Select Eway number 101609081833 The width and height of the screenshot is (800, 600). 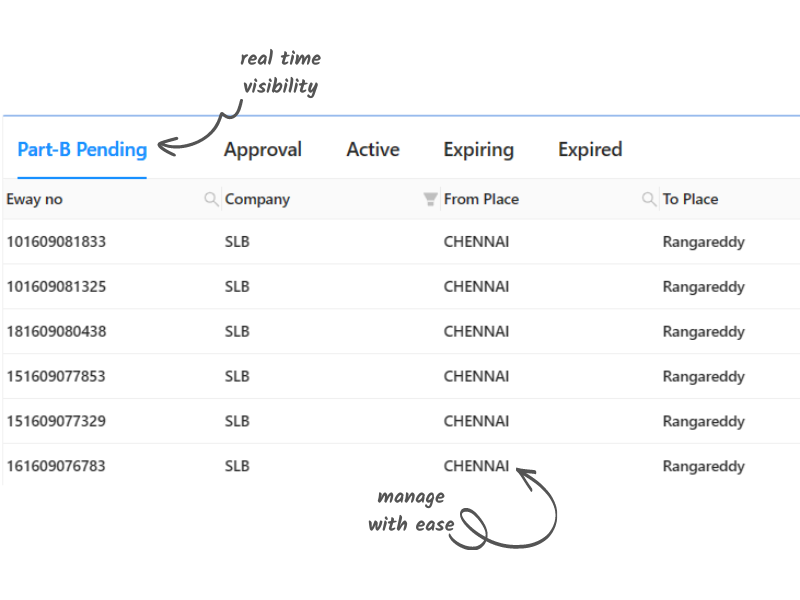click(x=55, y=242)
